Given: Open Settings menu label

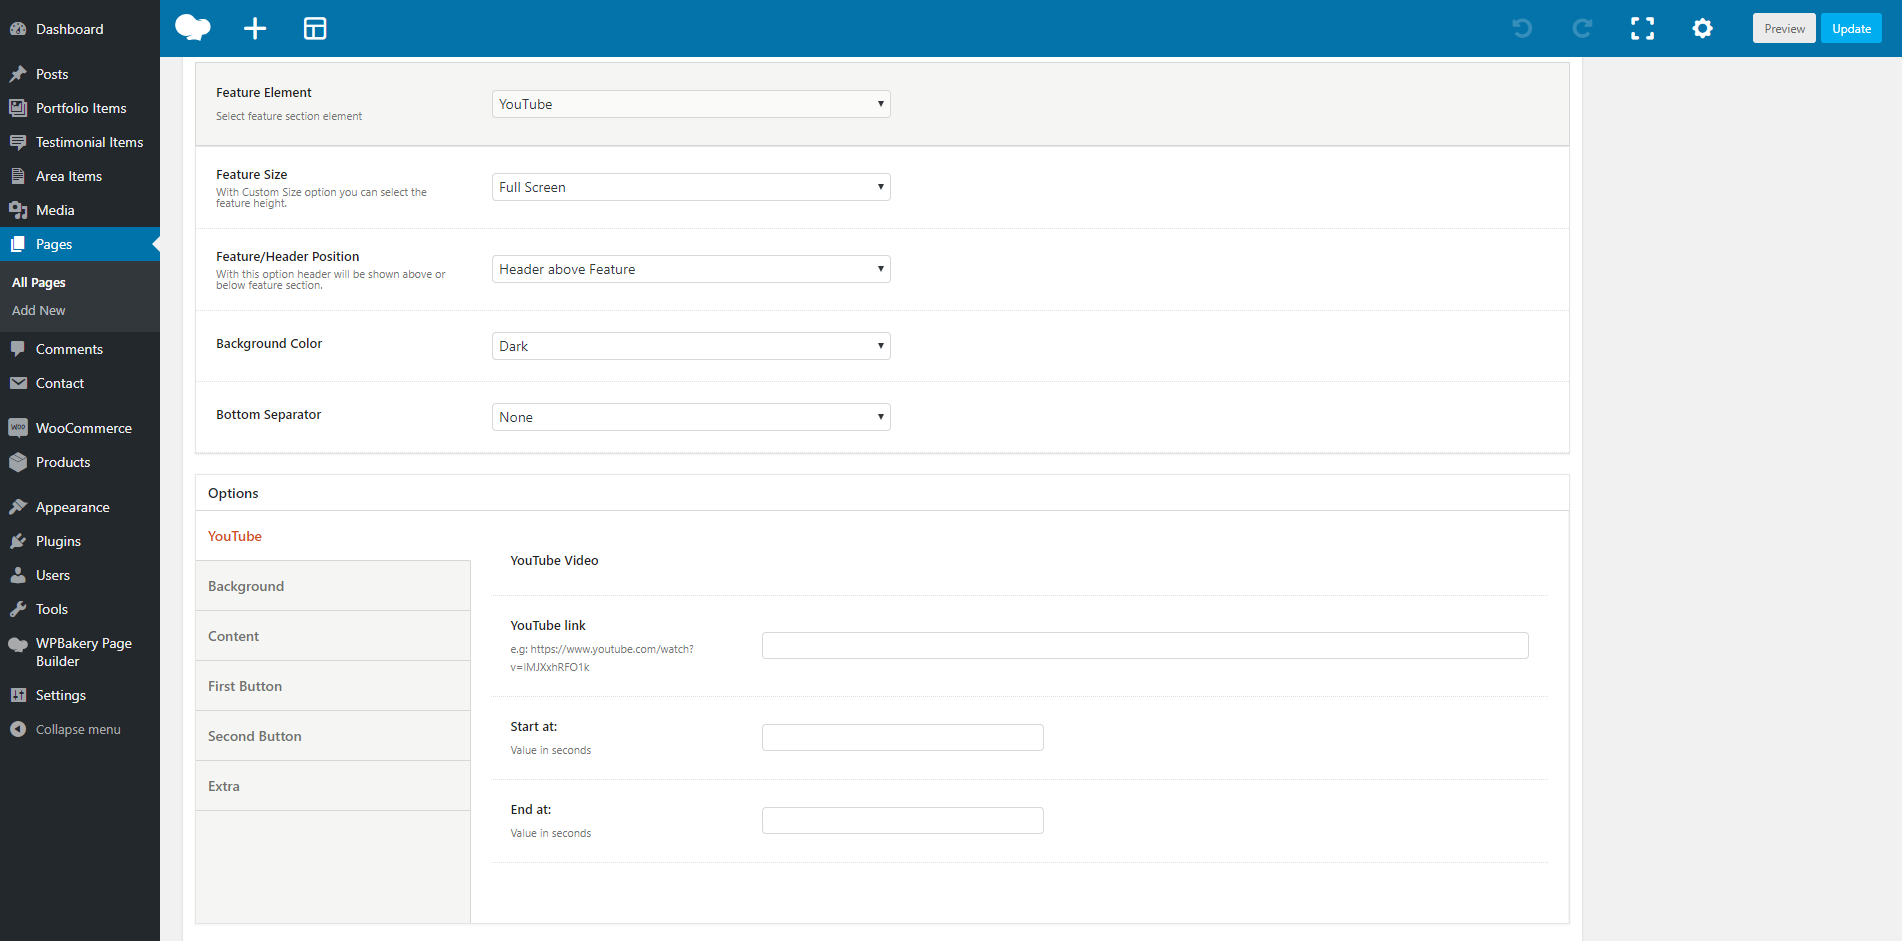Looking at the screenshot, I should (61, 695).
